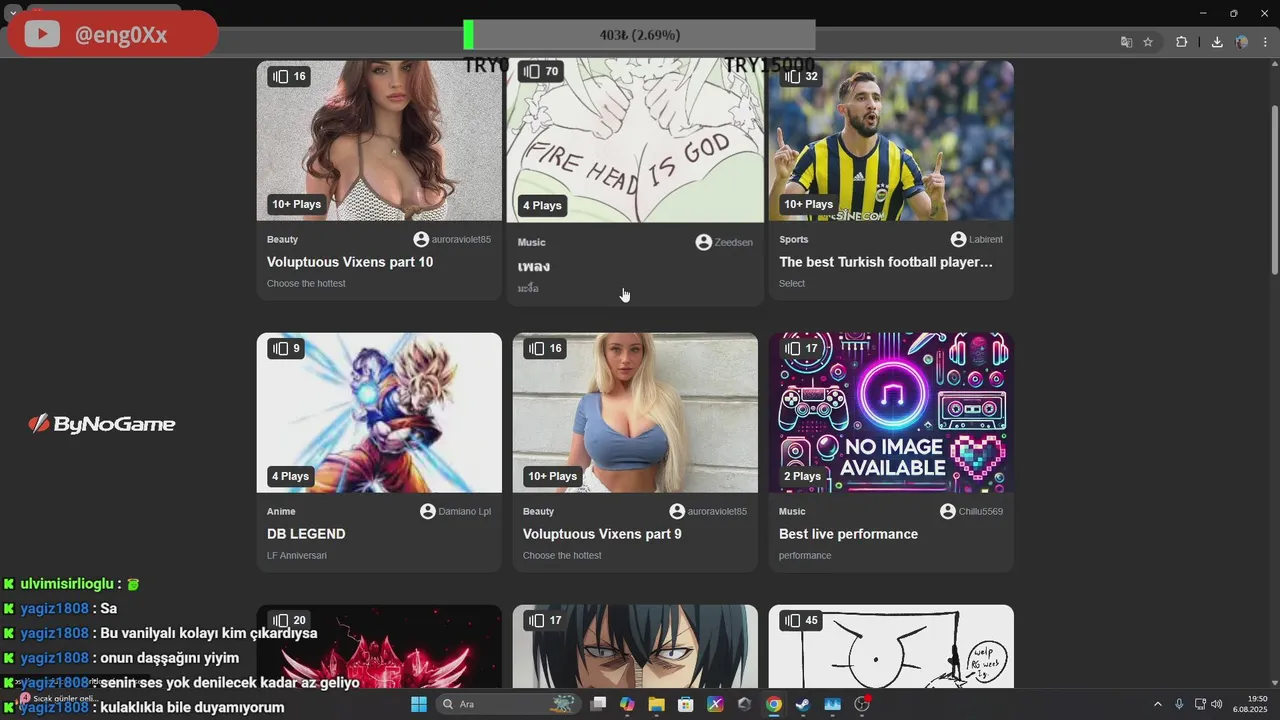Click the Thai-script title under Zeedsen's card
Image resolution: width=1280 pixels, height=720 pixels.
pos(534,266)
